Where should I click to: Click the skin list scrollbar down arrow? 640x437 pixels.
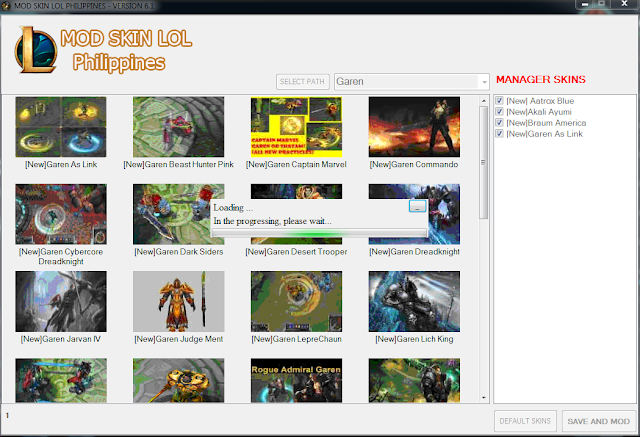484,397
